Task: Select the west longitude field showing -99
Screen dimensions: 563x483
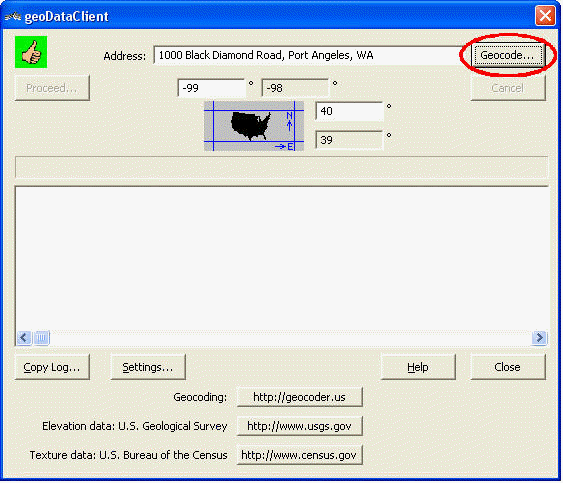Action: point(211,88)
